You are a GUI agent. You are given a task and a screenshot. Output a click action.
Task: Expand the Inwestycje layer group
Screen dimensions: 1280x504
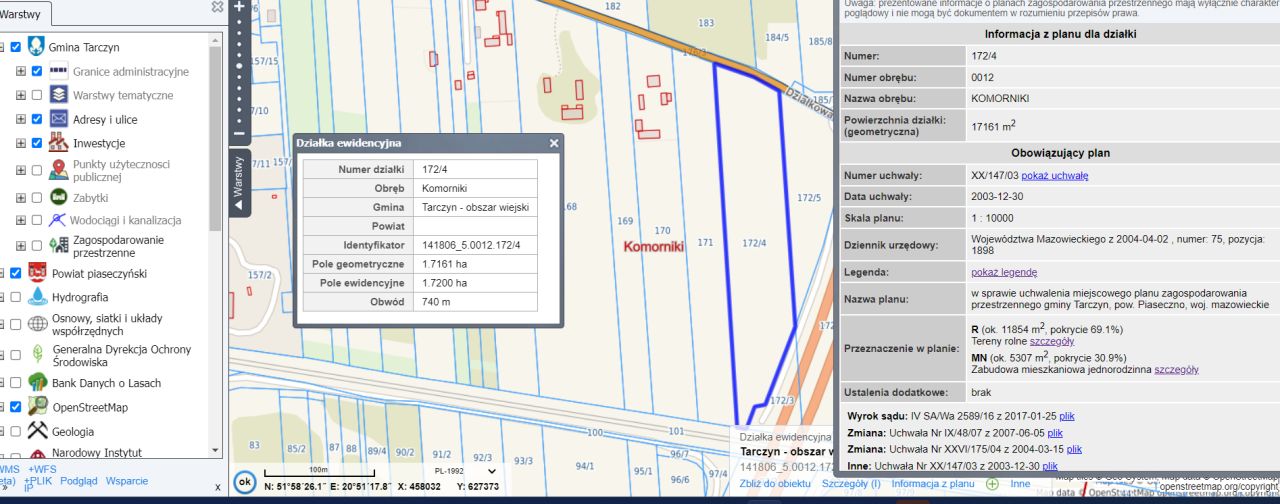[21, 143]
